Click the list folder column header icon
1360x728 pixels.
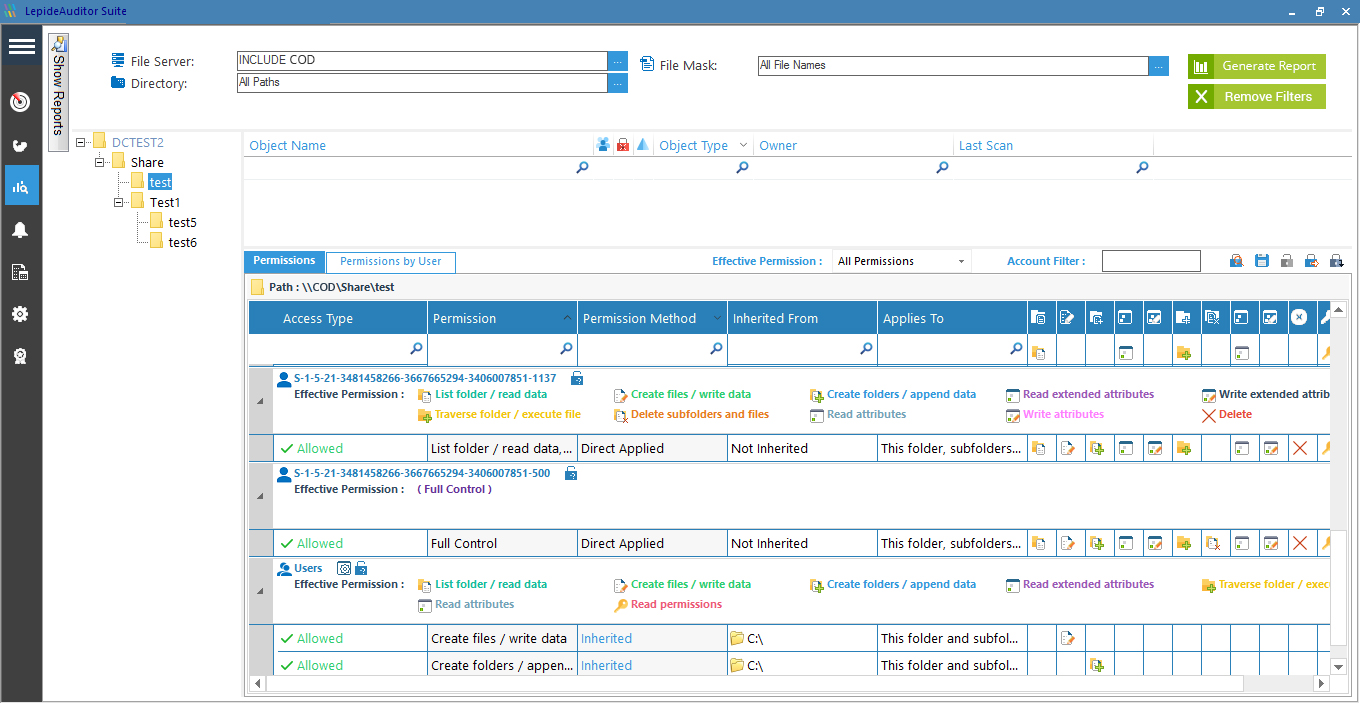[1038, 318]
